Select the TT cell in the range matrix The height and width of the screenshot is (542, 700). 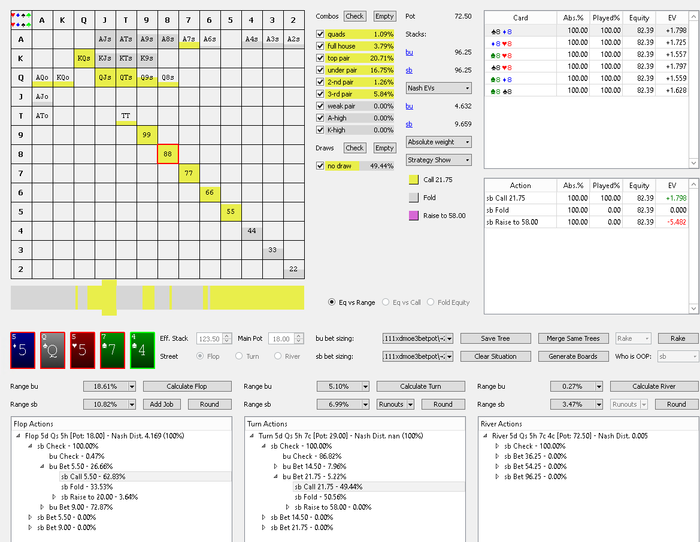point(126,116)
